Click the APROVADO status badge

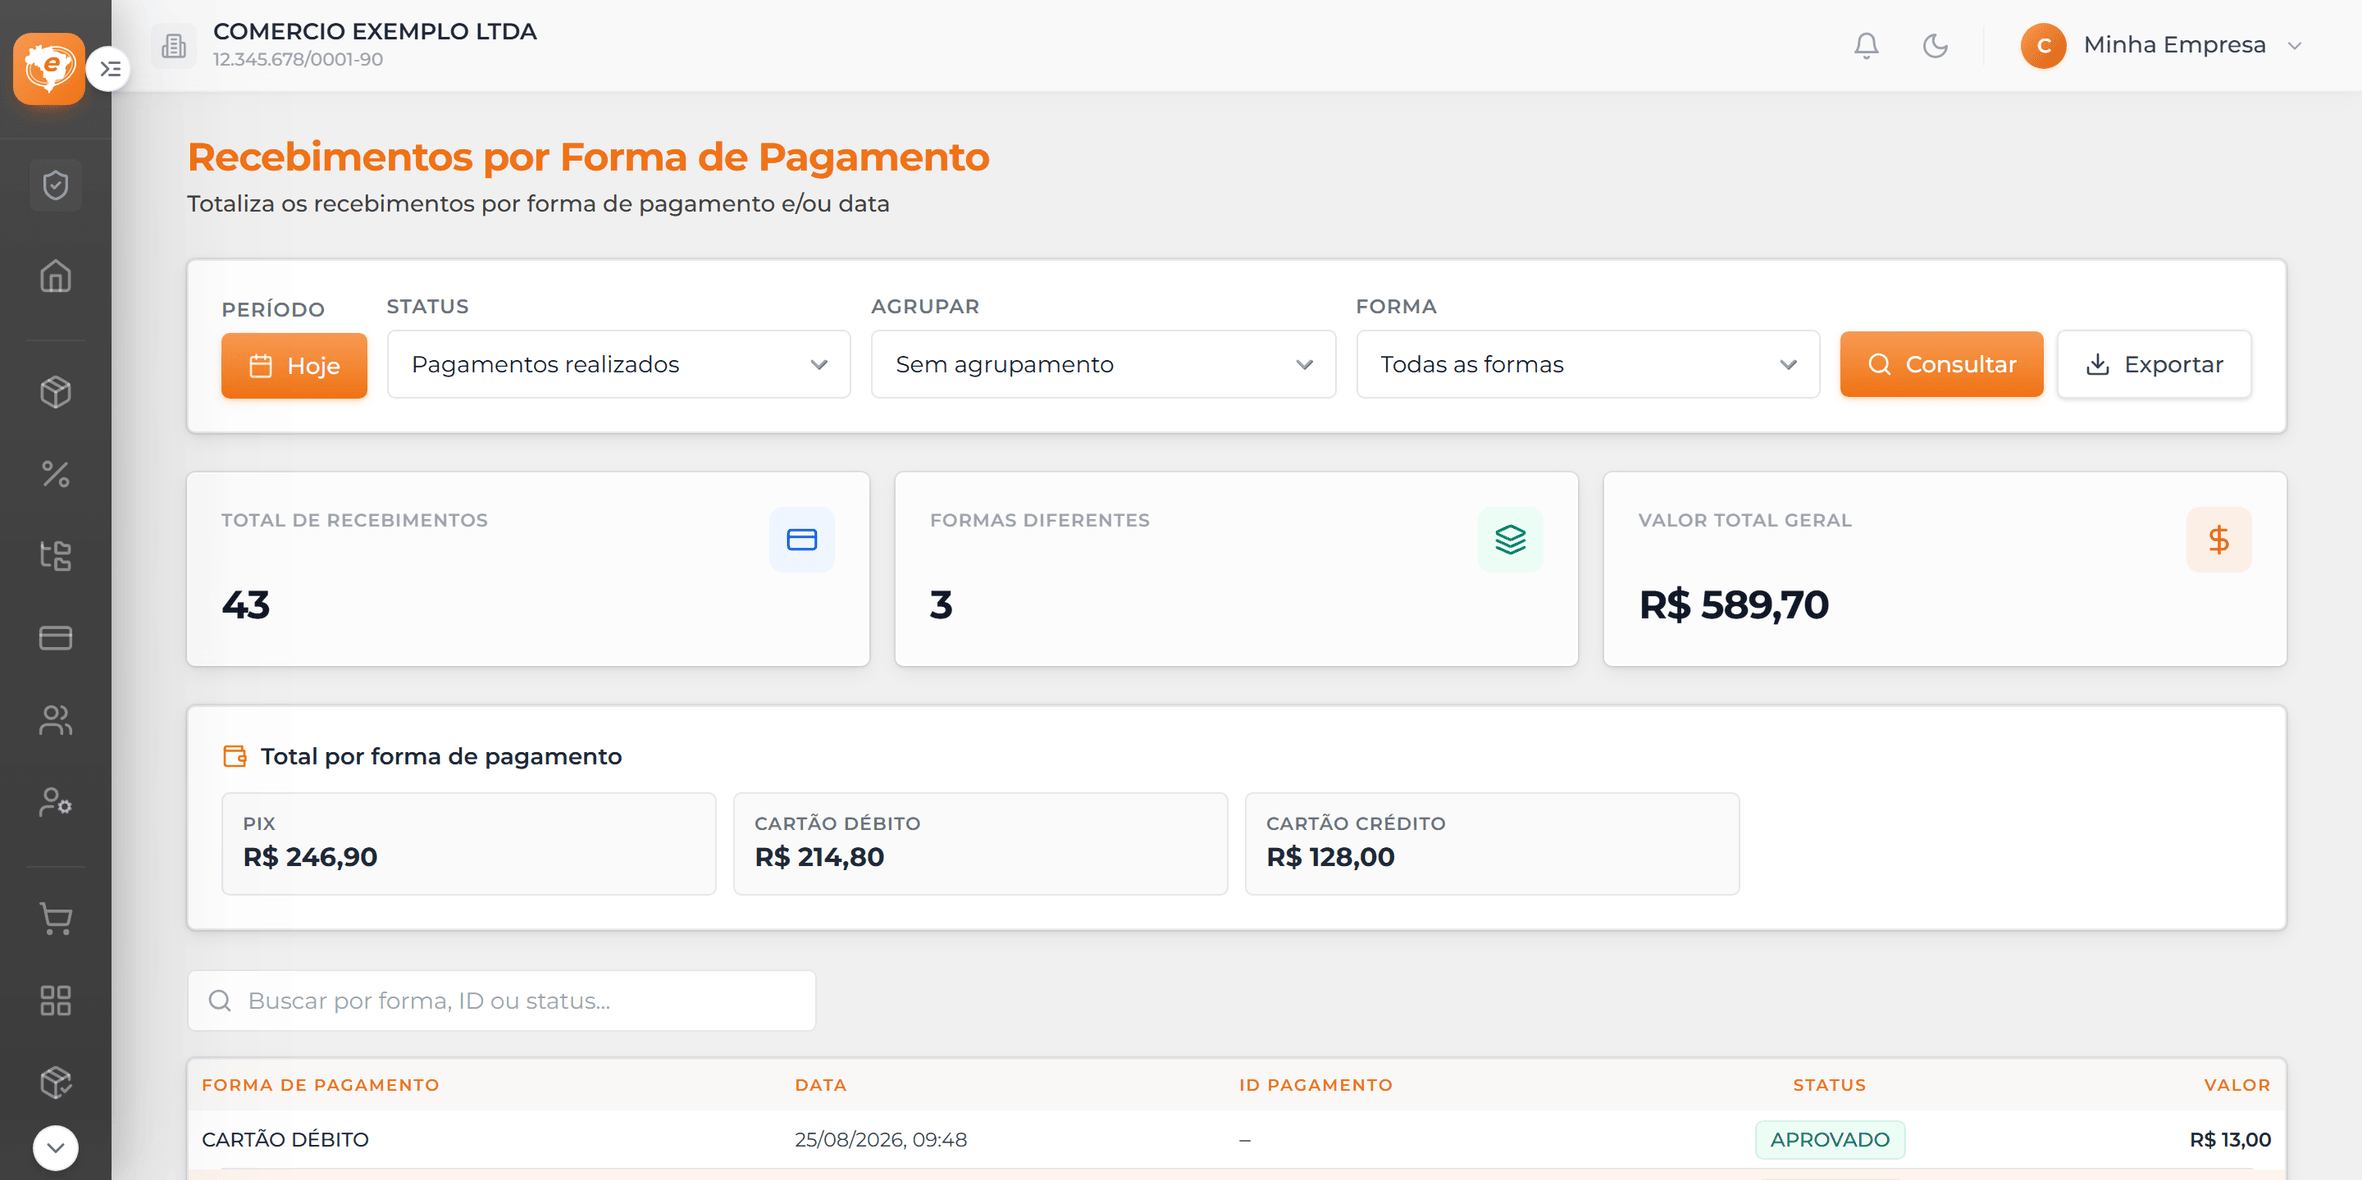coord(1830,1140)
